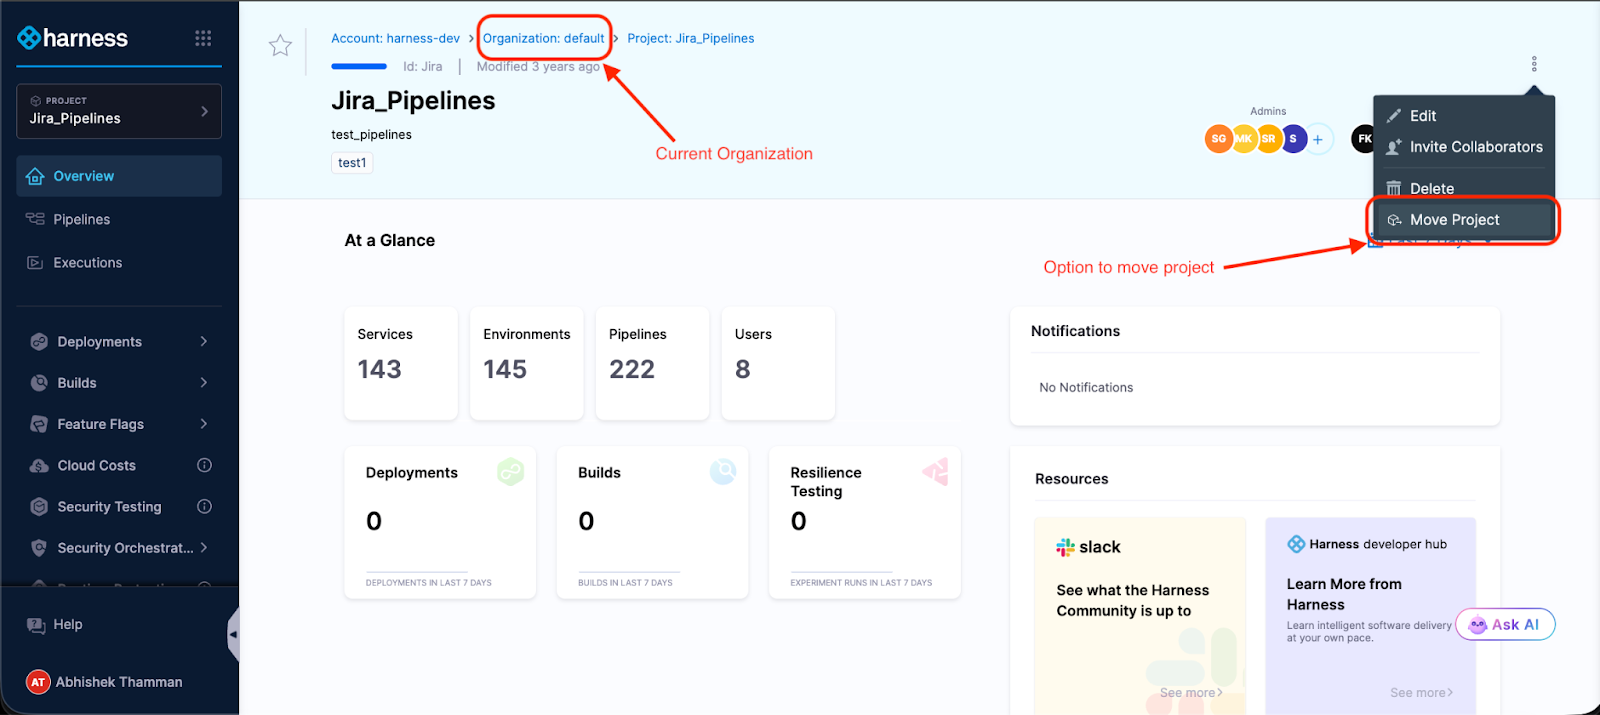Click the Pipelines sidebar icon
Viewport: 1600px width, 715px height.
[x=35, y=219]
